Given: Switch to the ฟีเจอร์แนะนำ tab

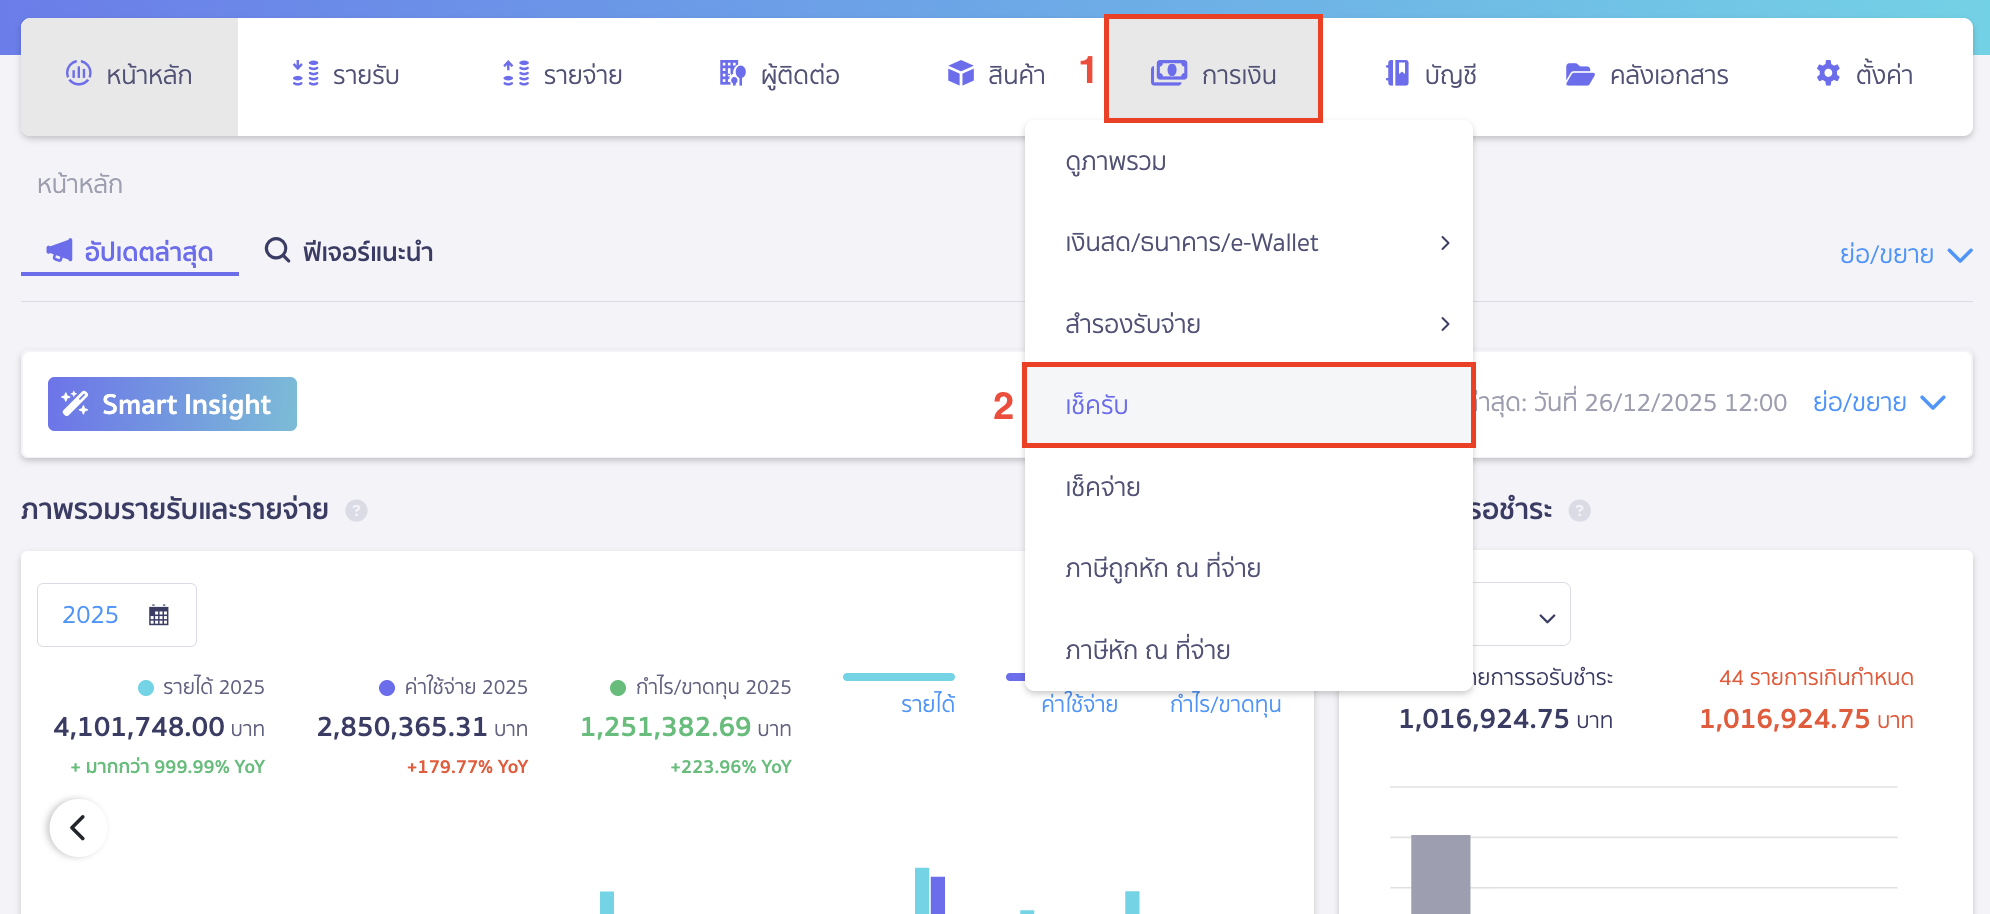Looking at the screenshot, I should 349,252.
